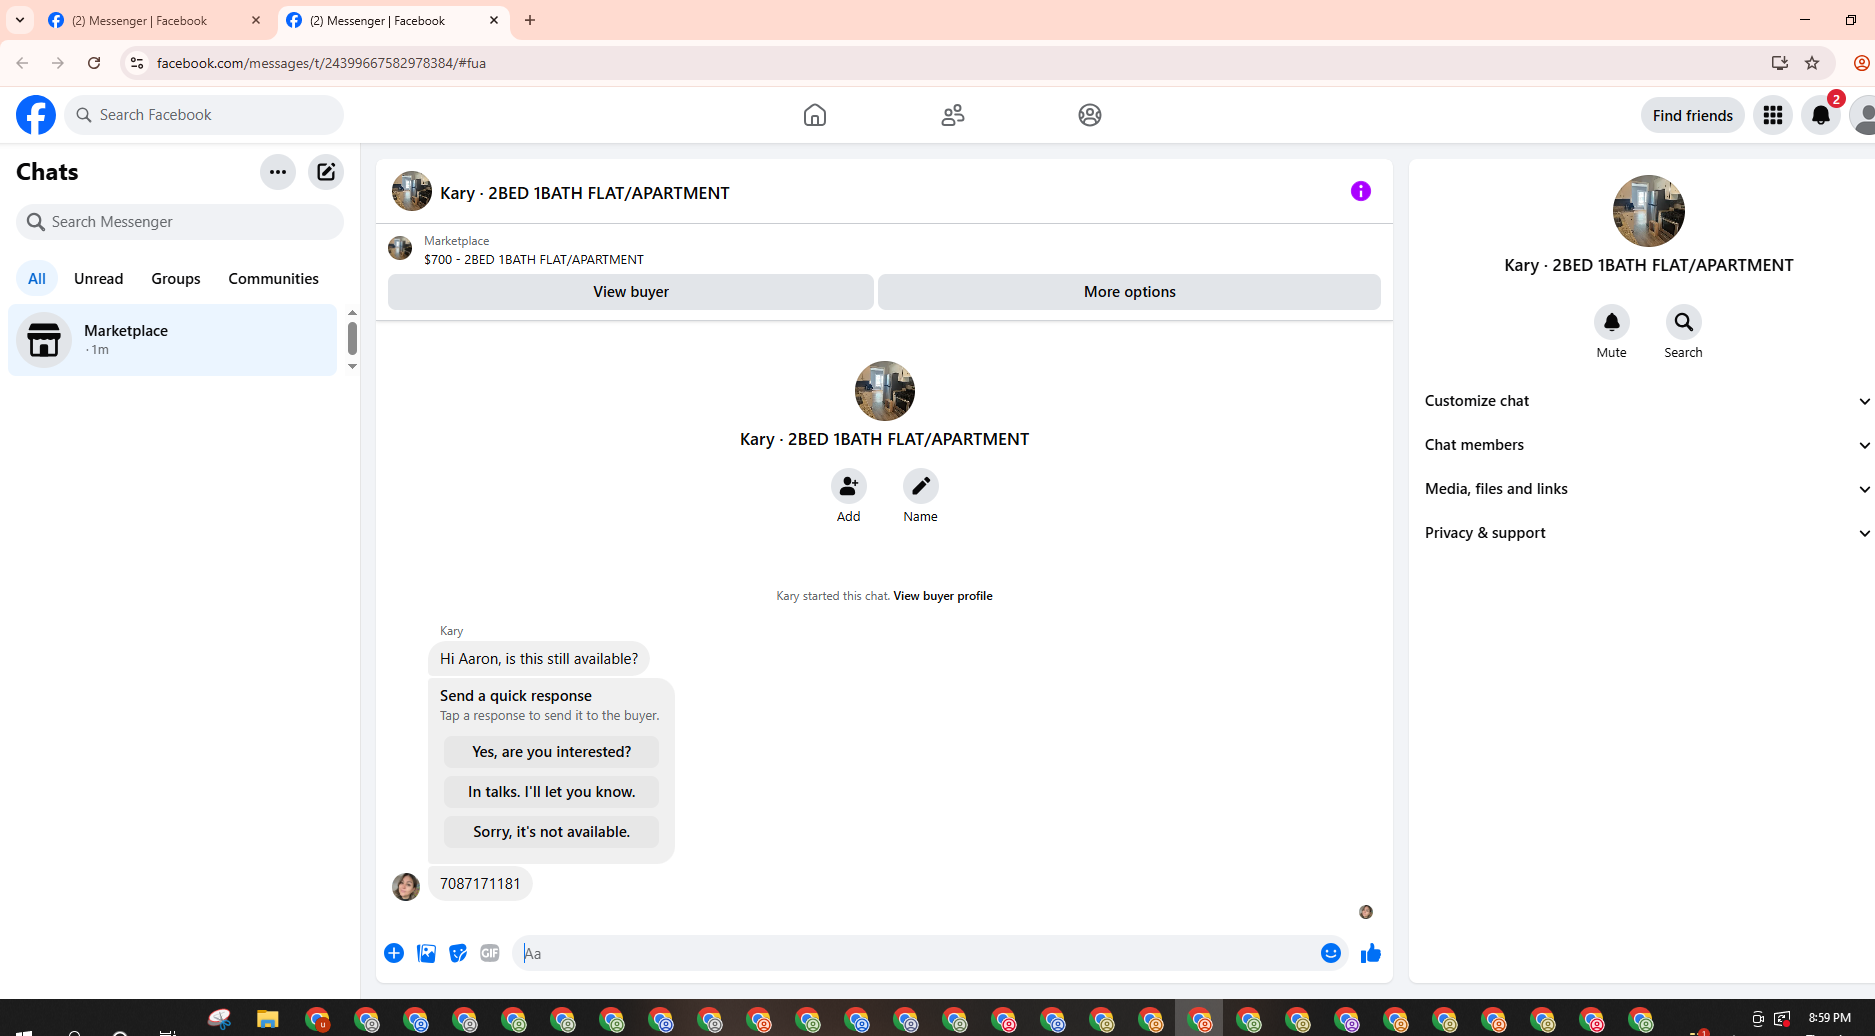Send a thumbs-up like
The image size is (1875, 1036).
point(1371,953)
